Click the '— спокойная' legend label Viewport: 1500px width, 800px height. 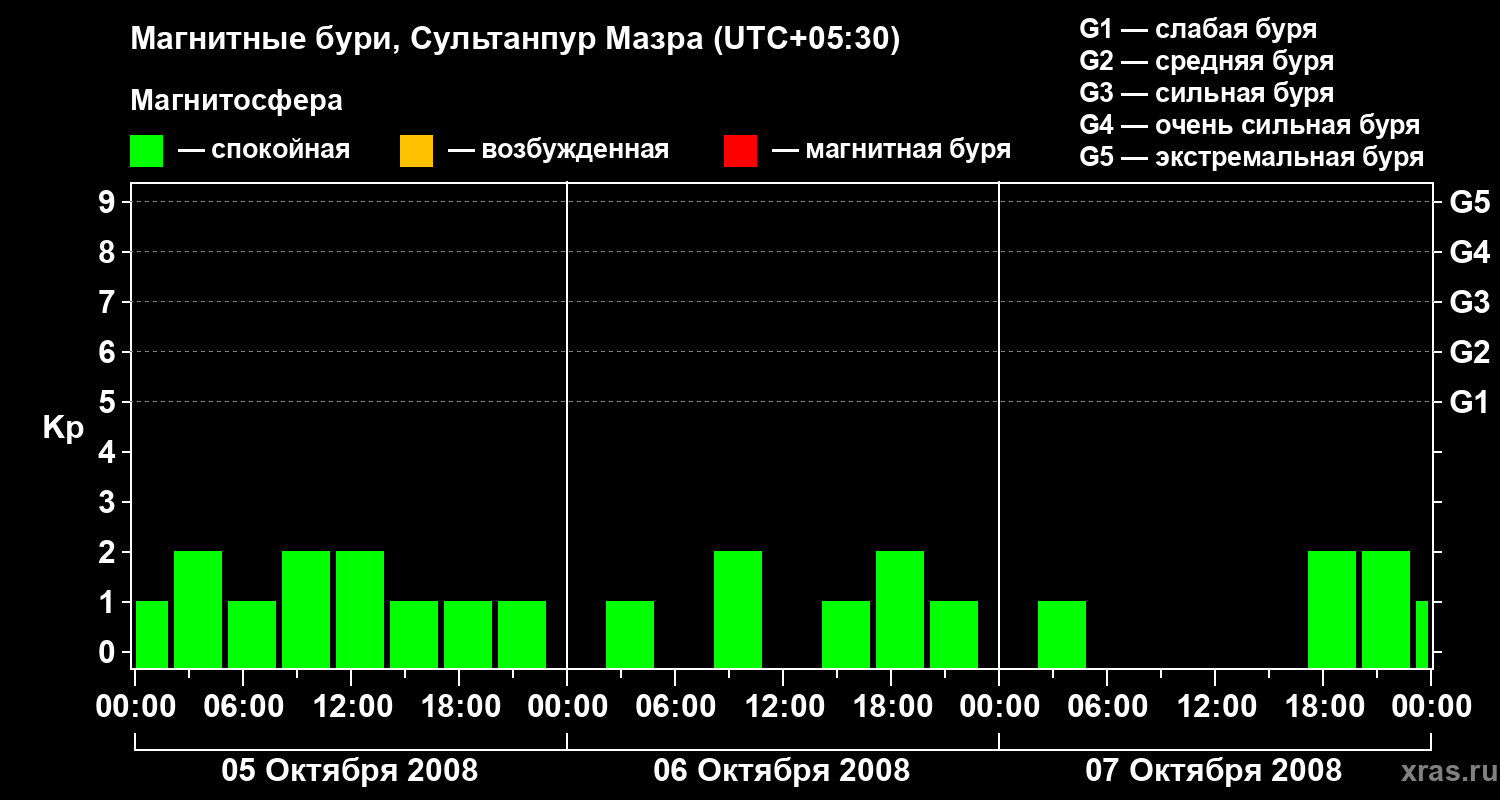pos(264,151)
